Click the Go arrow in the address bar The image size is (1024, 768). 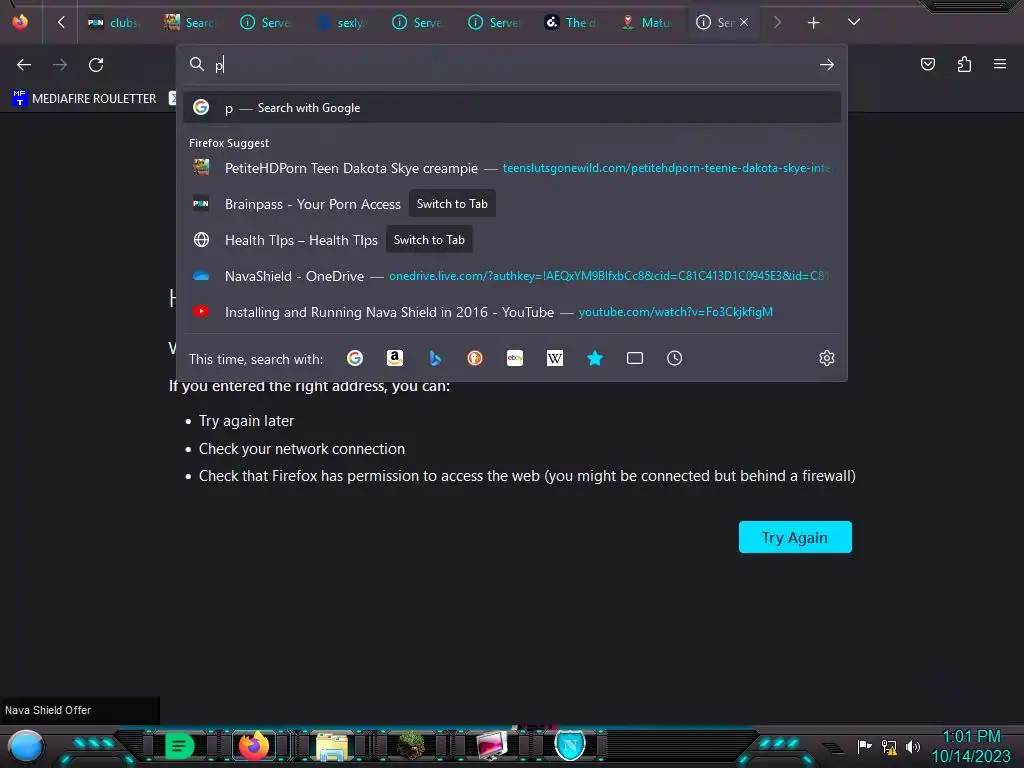827,65
